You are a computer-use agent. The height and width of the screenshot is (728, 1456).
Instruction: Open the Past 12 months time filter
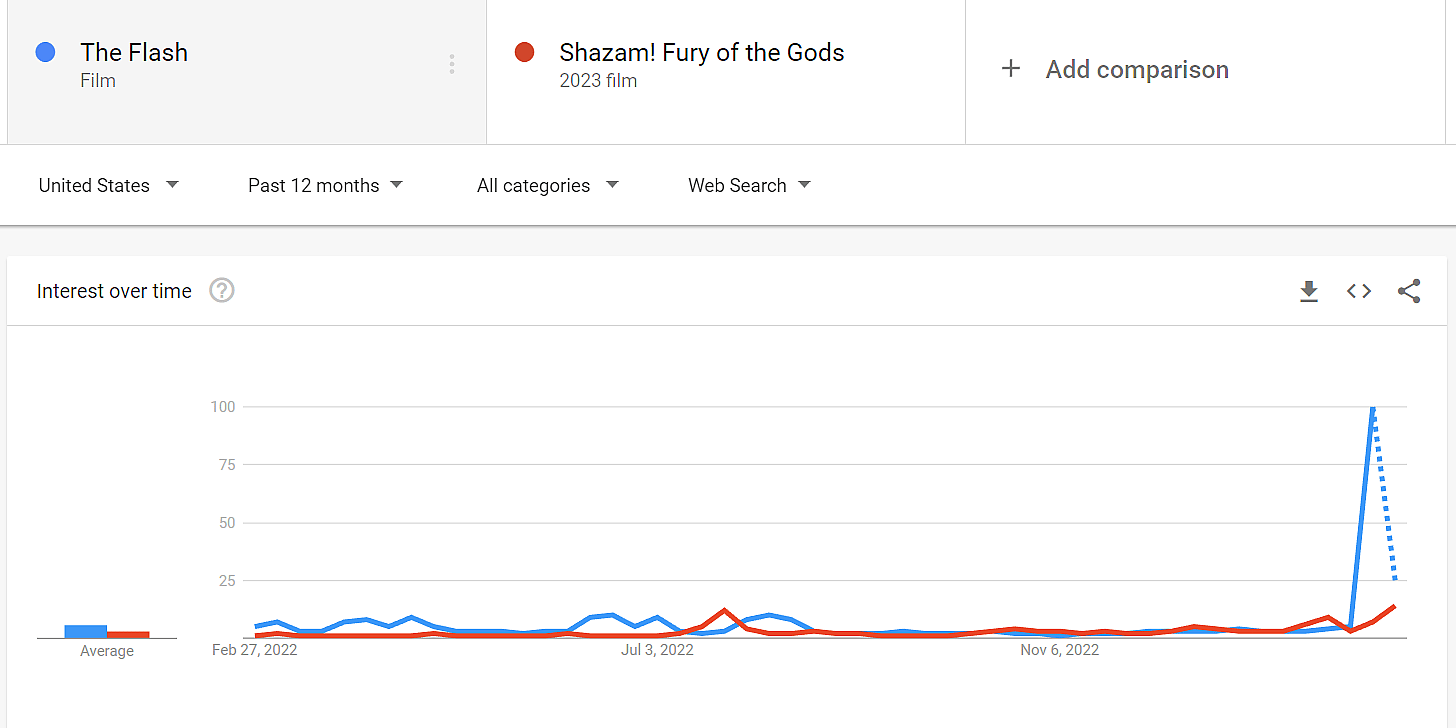[x=325, y=185]
